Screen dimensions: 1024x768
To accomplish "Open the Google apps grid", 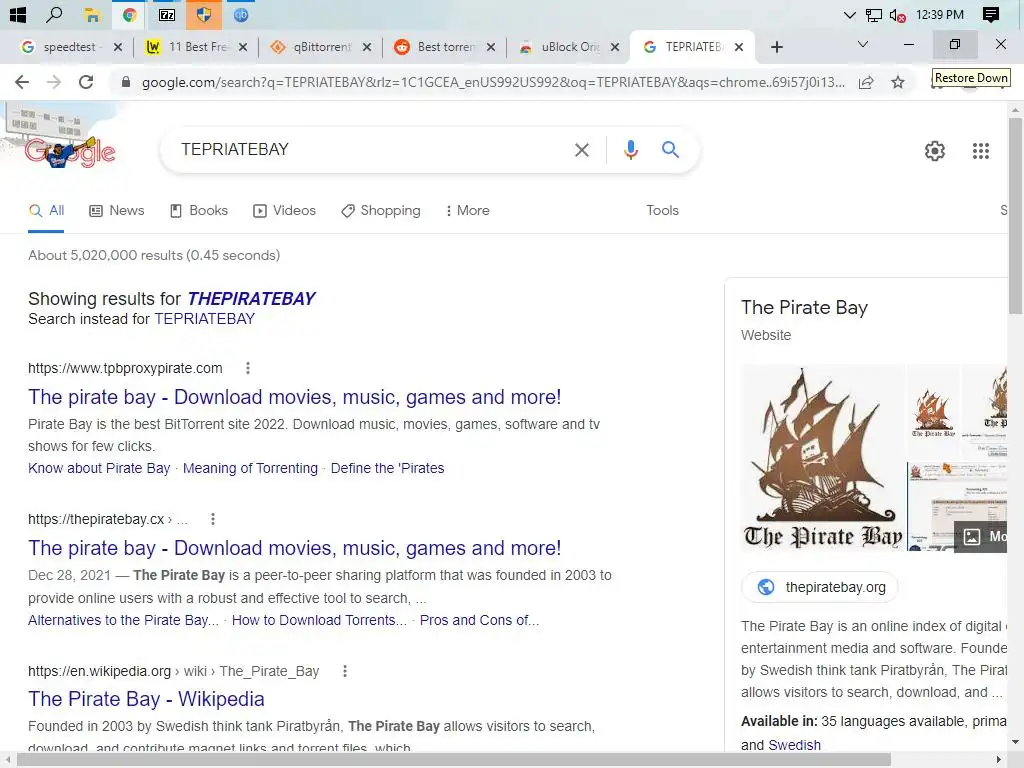I will point(980,151).
